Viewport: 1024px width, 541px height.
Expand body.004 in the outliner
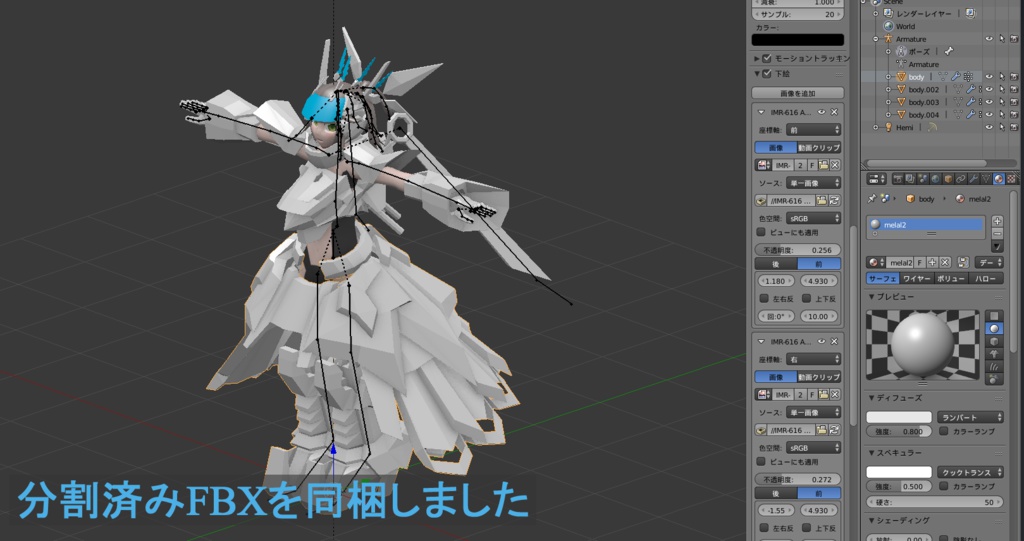click(x=888, y=114)
